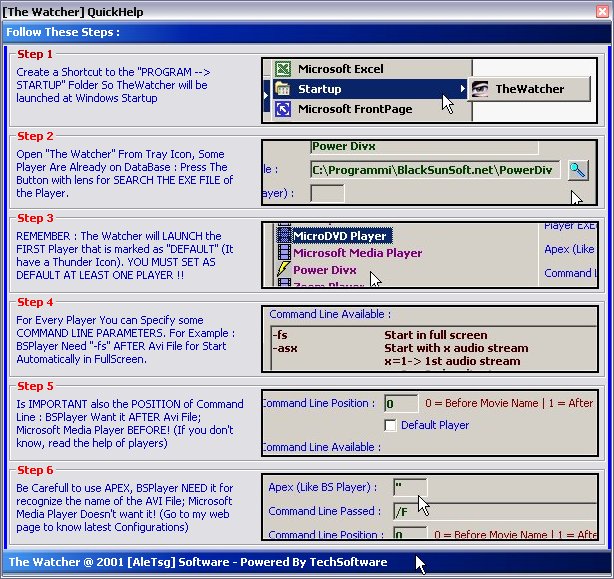Image resolution: width=614 pixels, height=579 pixels.
Task: Click 'Start in full screen' description
Action: click(x=436, y=335)
